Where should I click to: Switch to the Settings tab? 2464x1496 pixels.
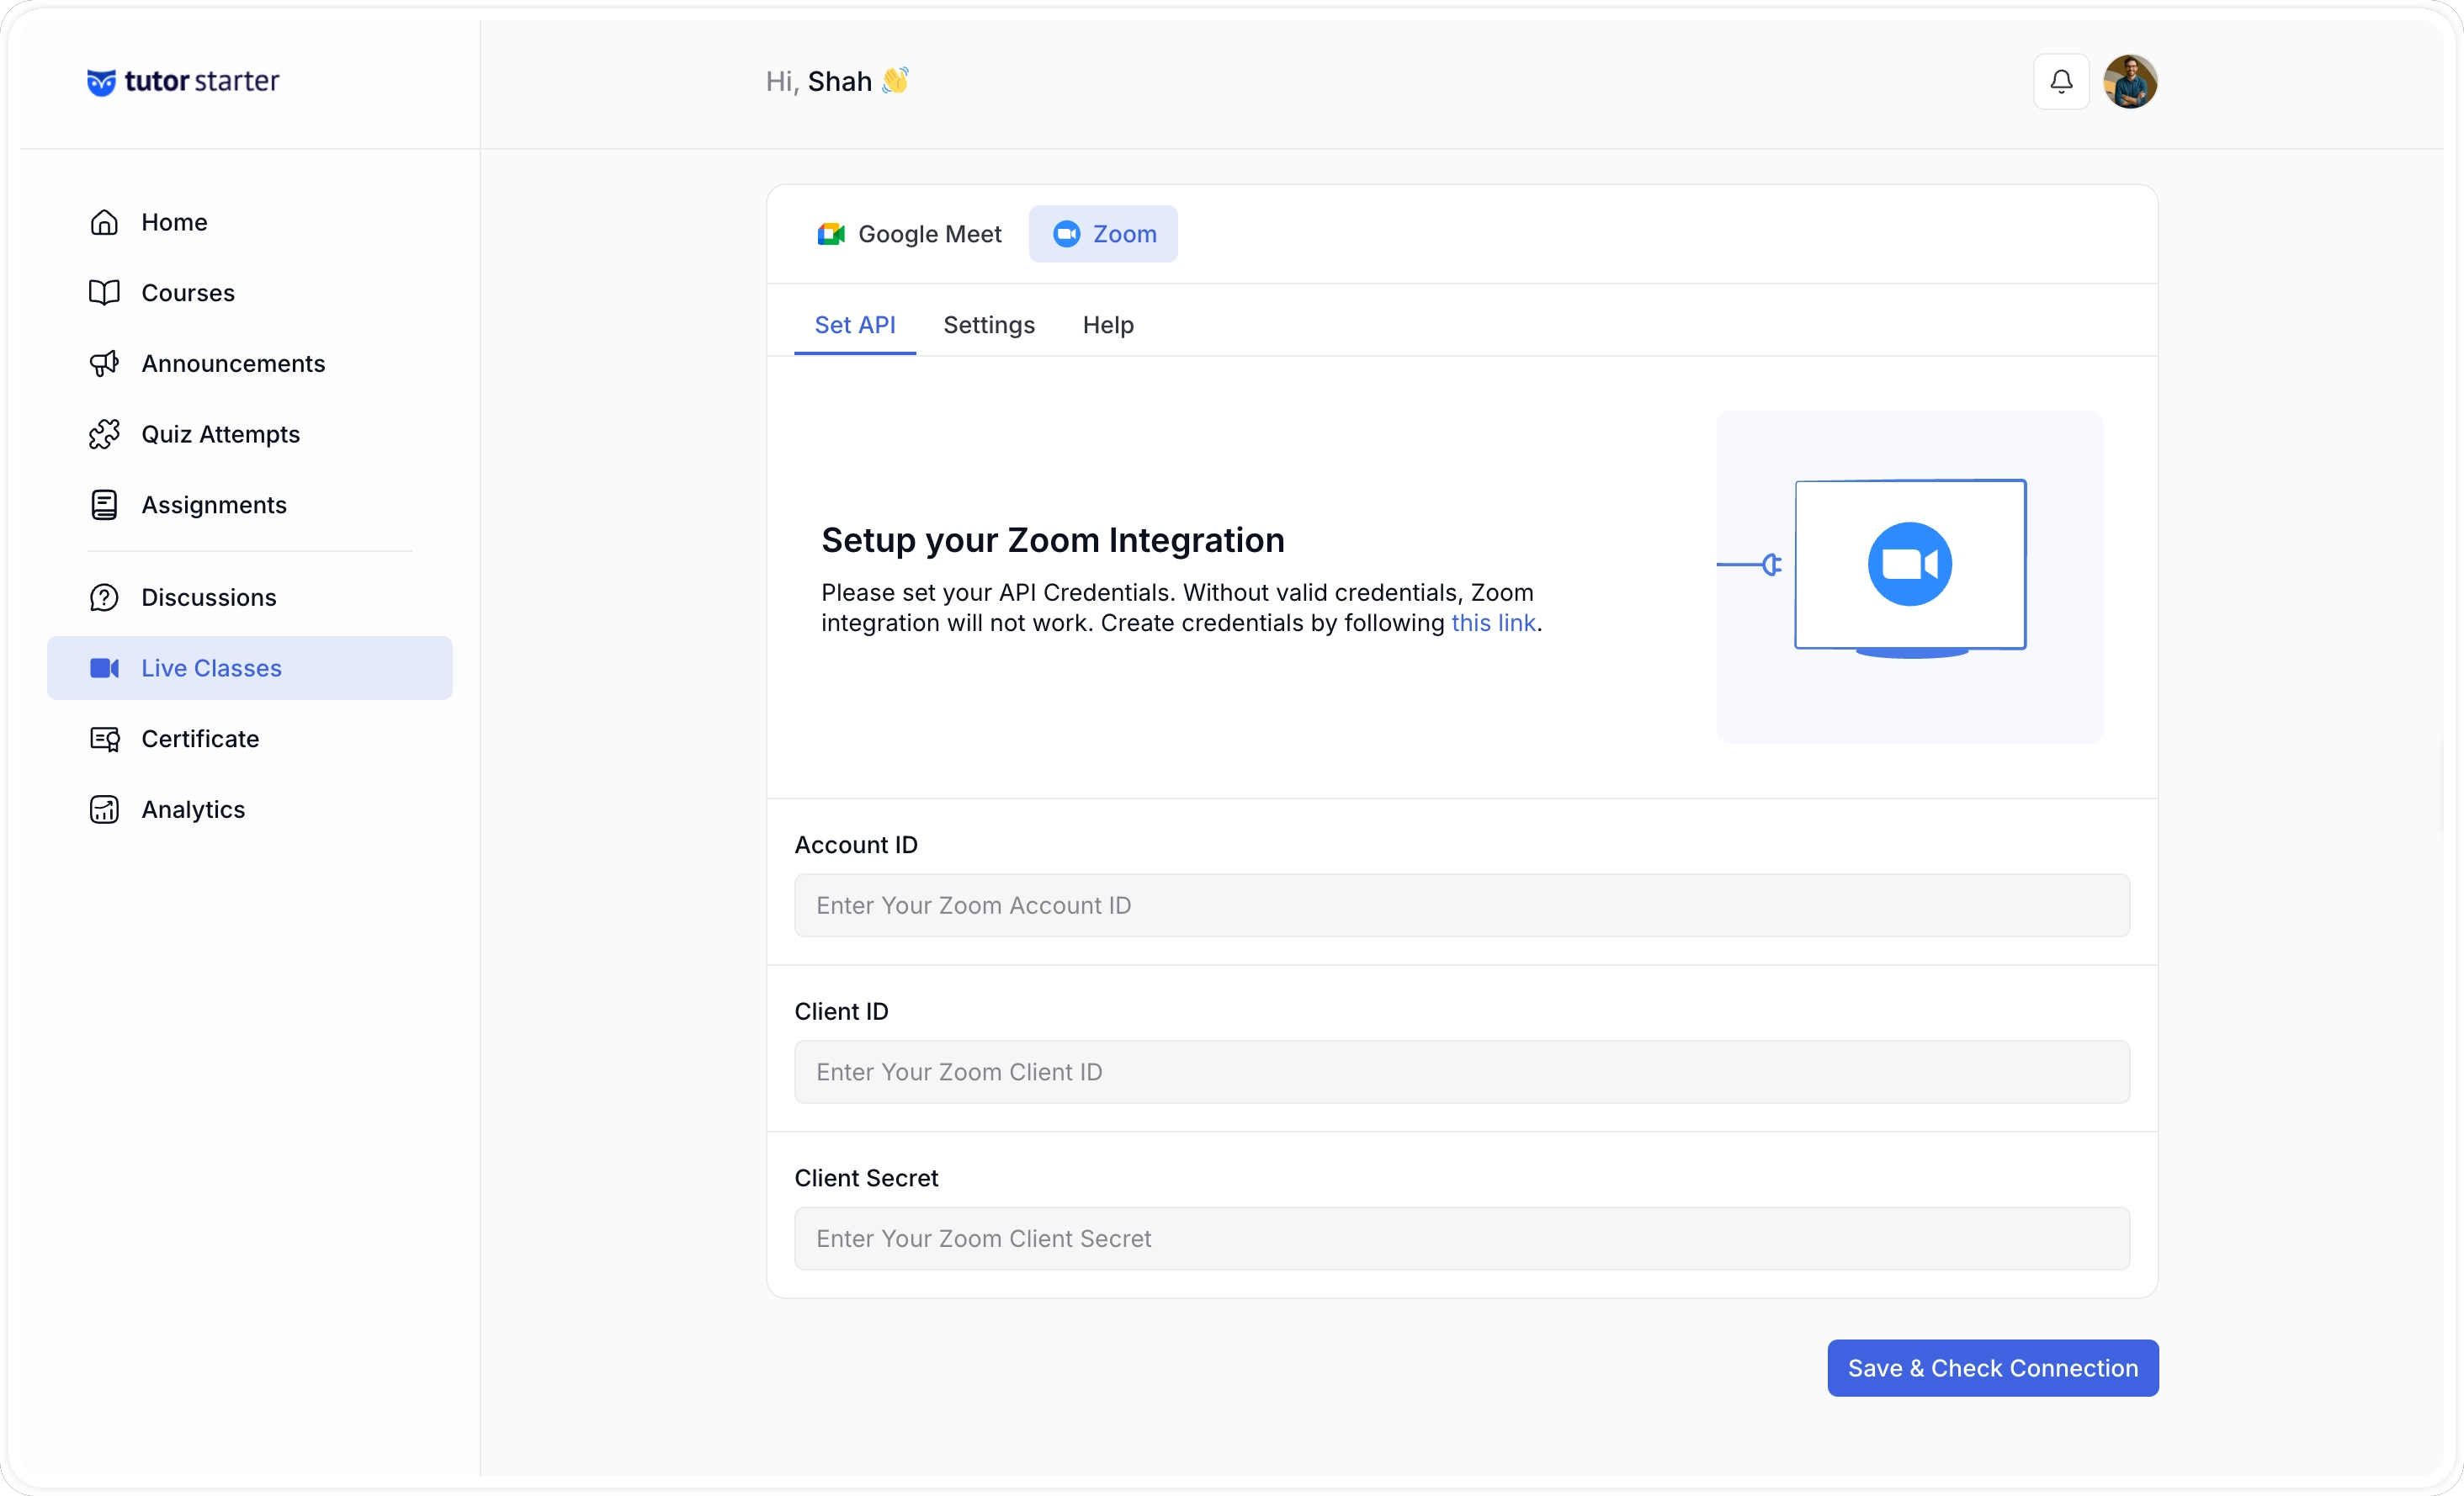[989, 325]
